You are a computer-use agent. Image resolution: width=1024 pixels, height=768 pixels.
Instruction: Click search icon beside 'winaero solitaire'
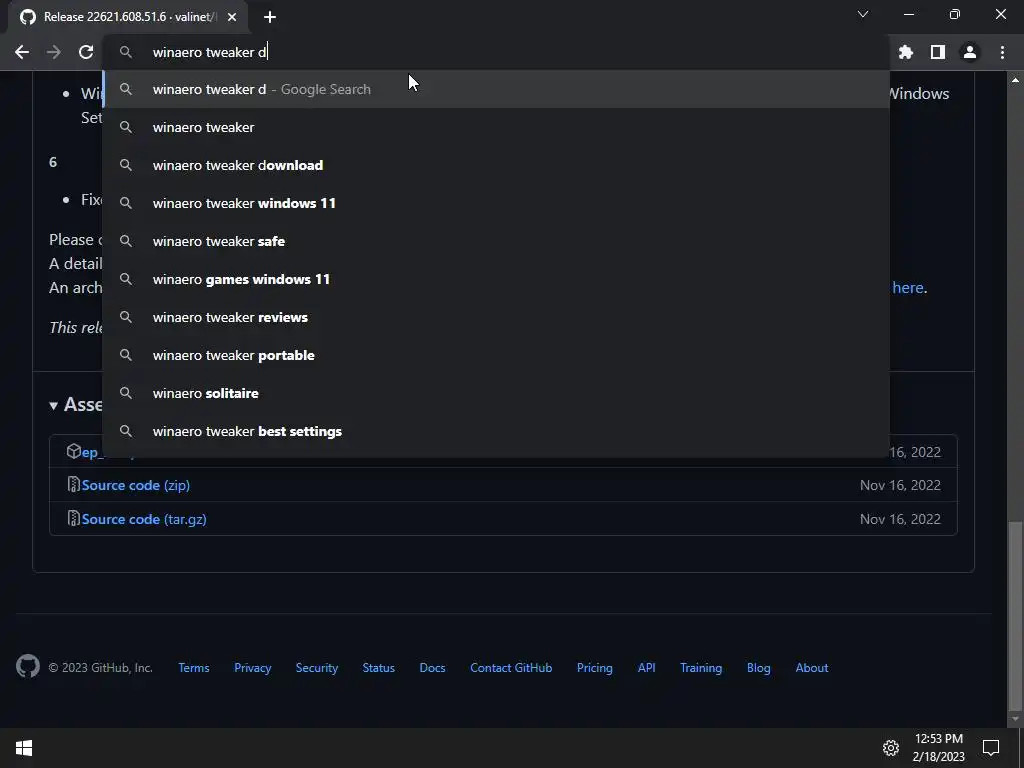[x=126, y=393]
